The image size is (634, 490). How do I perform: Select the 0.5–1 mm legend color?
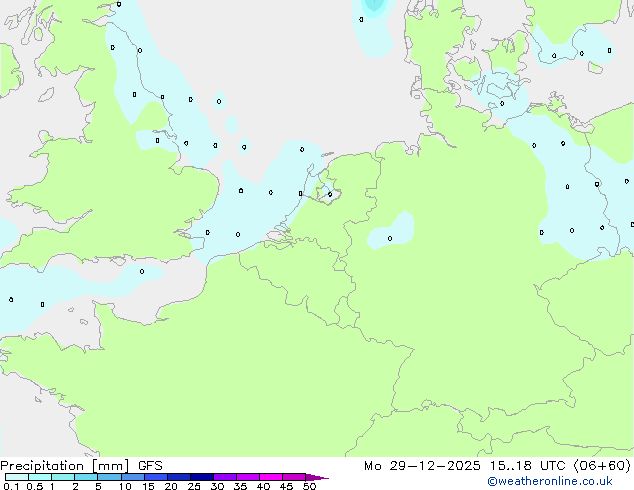(x=40, y=477)
